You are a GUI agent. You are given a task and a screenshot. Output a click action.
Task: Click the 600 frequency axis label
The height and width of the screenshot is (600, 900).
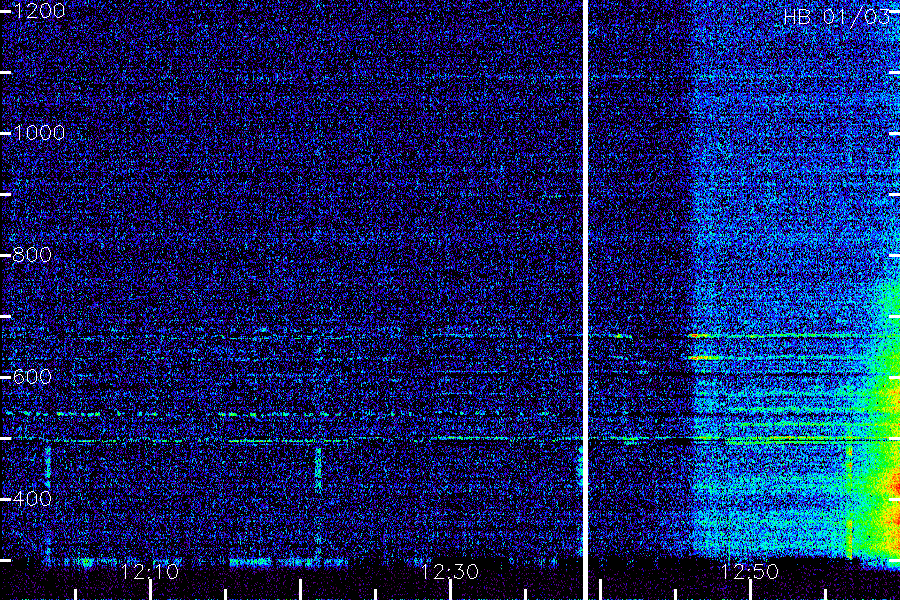click(x=32, y=377)
